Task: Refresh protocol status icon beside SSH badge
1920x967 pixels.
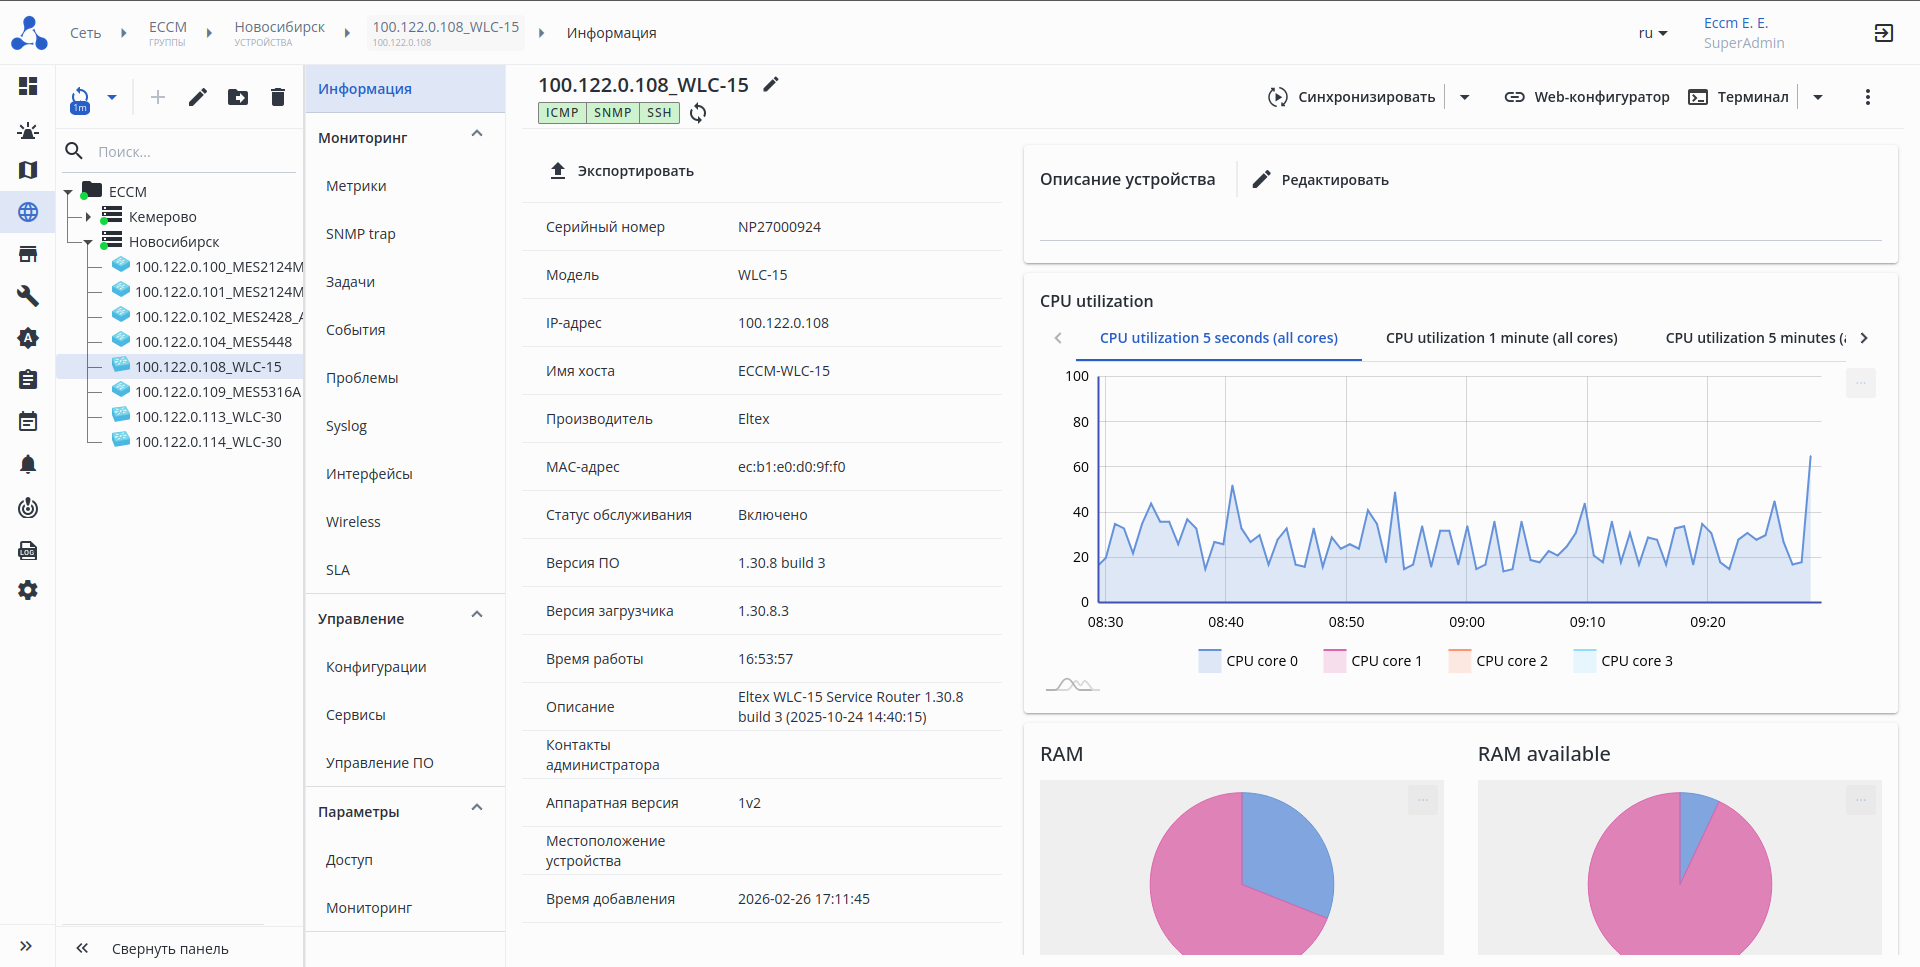Action: [698, 113]
